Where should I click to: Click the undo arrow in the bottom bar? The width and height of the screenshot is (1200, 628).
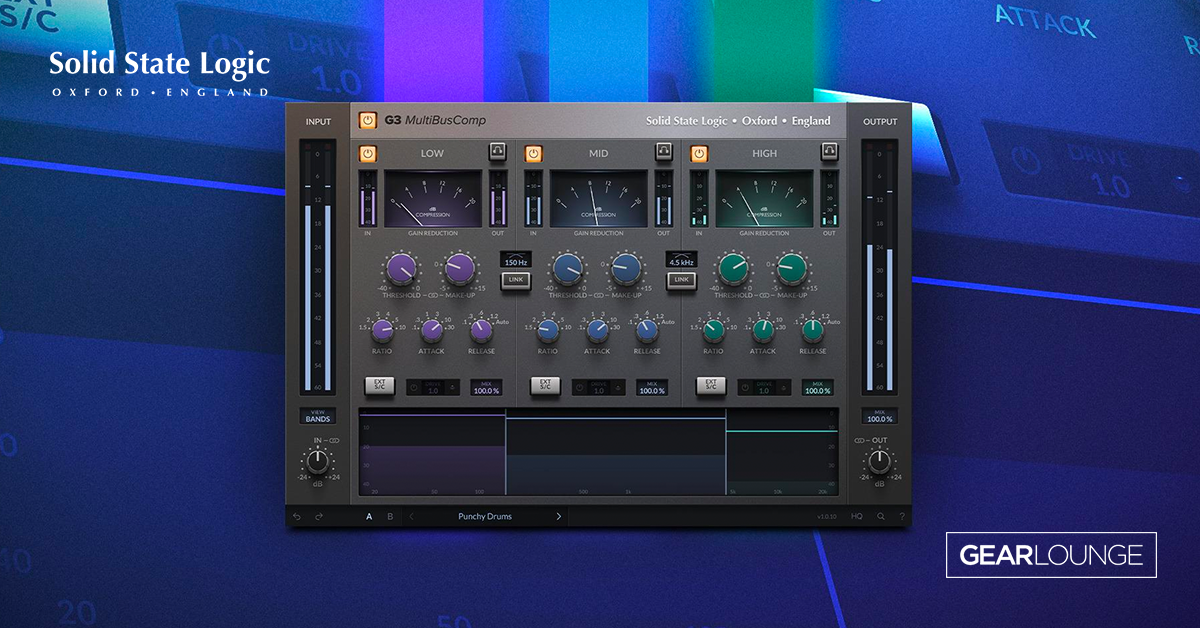[297, 516]
